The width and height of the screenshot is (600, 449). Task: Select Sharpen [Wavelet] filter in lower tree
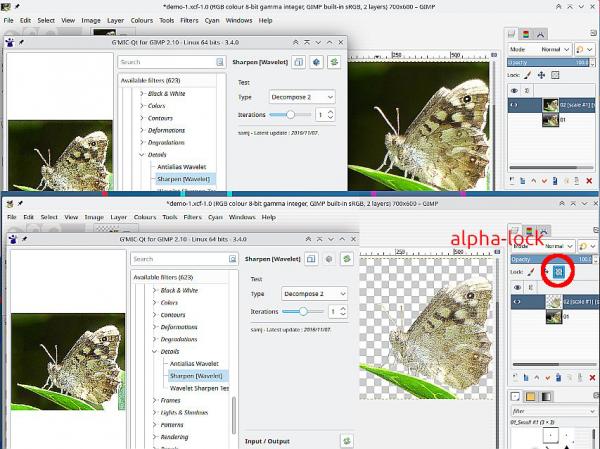click(196, 376)
